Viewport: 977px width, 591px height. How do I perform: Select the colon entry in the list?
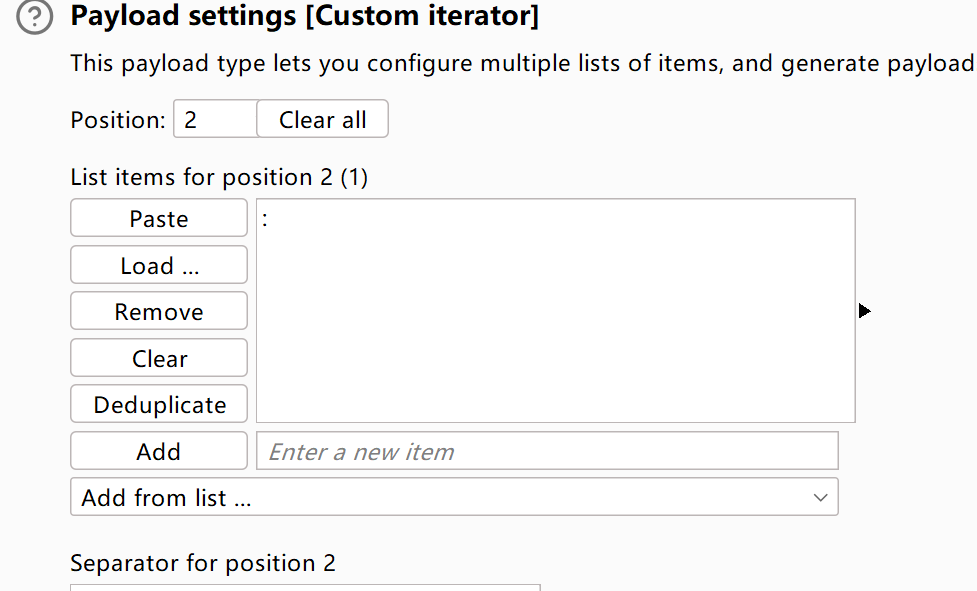click(266, 220)
